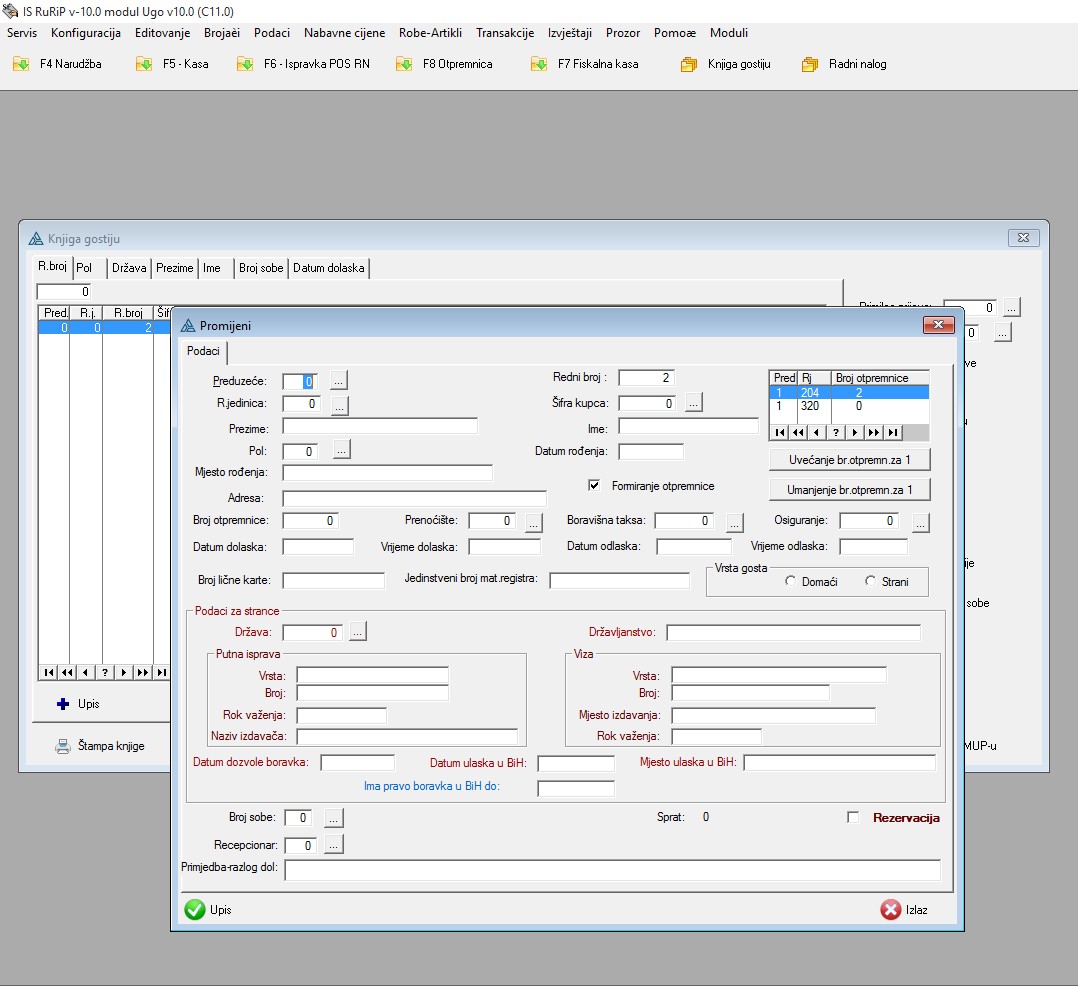Select Strani guest type

[870, 581]
